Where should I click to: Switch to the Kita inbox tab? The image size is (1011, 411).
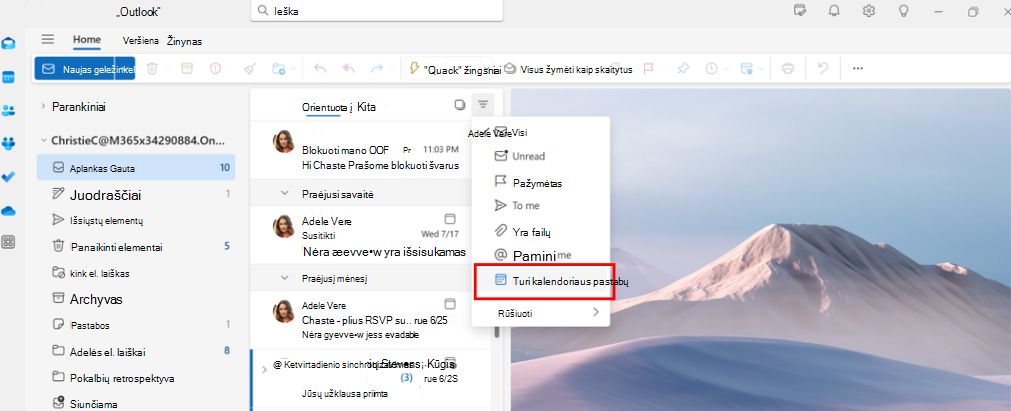(x=366, y=107)
